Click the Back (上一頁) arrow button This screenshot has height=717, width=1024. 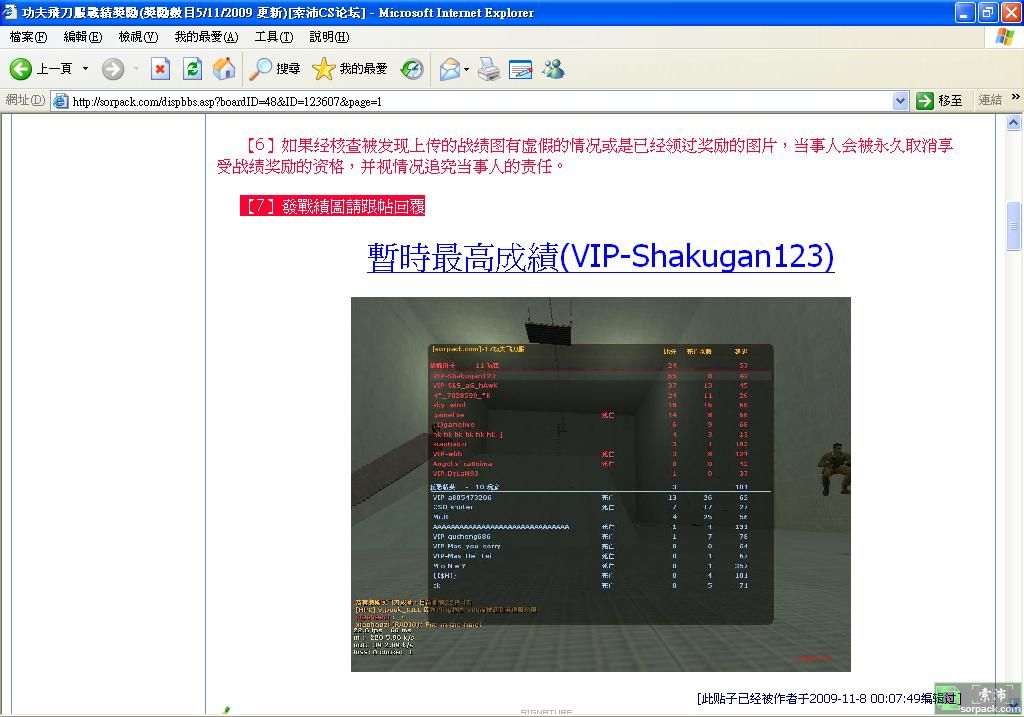point(22,69)
